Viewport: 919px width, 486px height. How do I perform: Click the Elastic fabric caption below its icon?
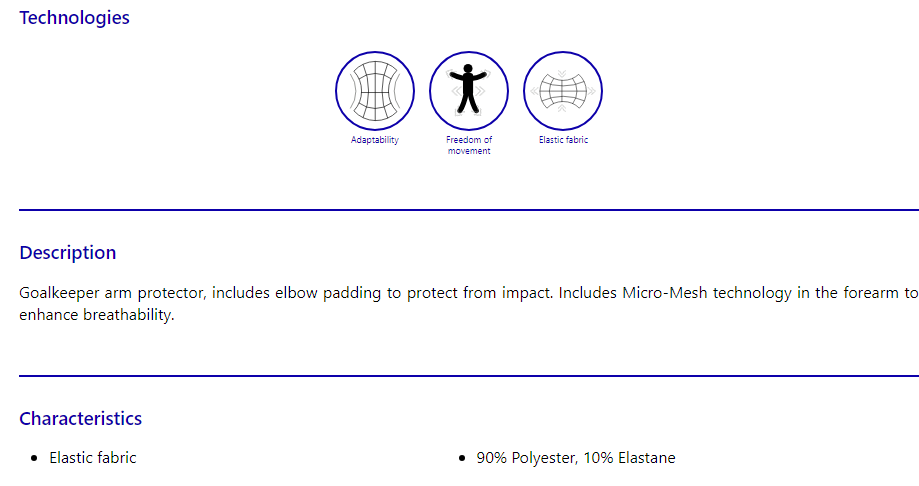(563, 140)
